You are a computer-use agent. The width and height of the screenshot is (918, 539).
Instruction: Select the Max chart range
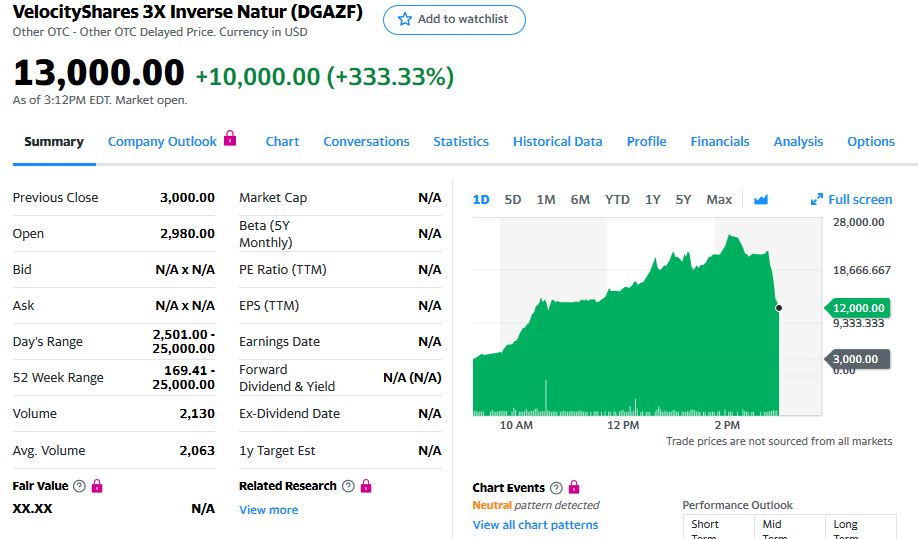pos(719,200)
